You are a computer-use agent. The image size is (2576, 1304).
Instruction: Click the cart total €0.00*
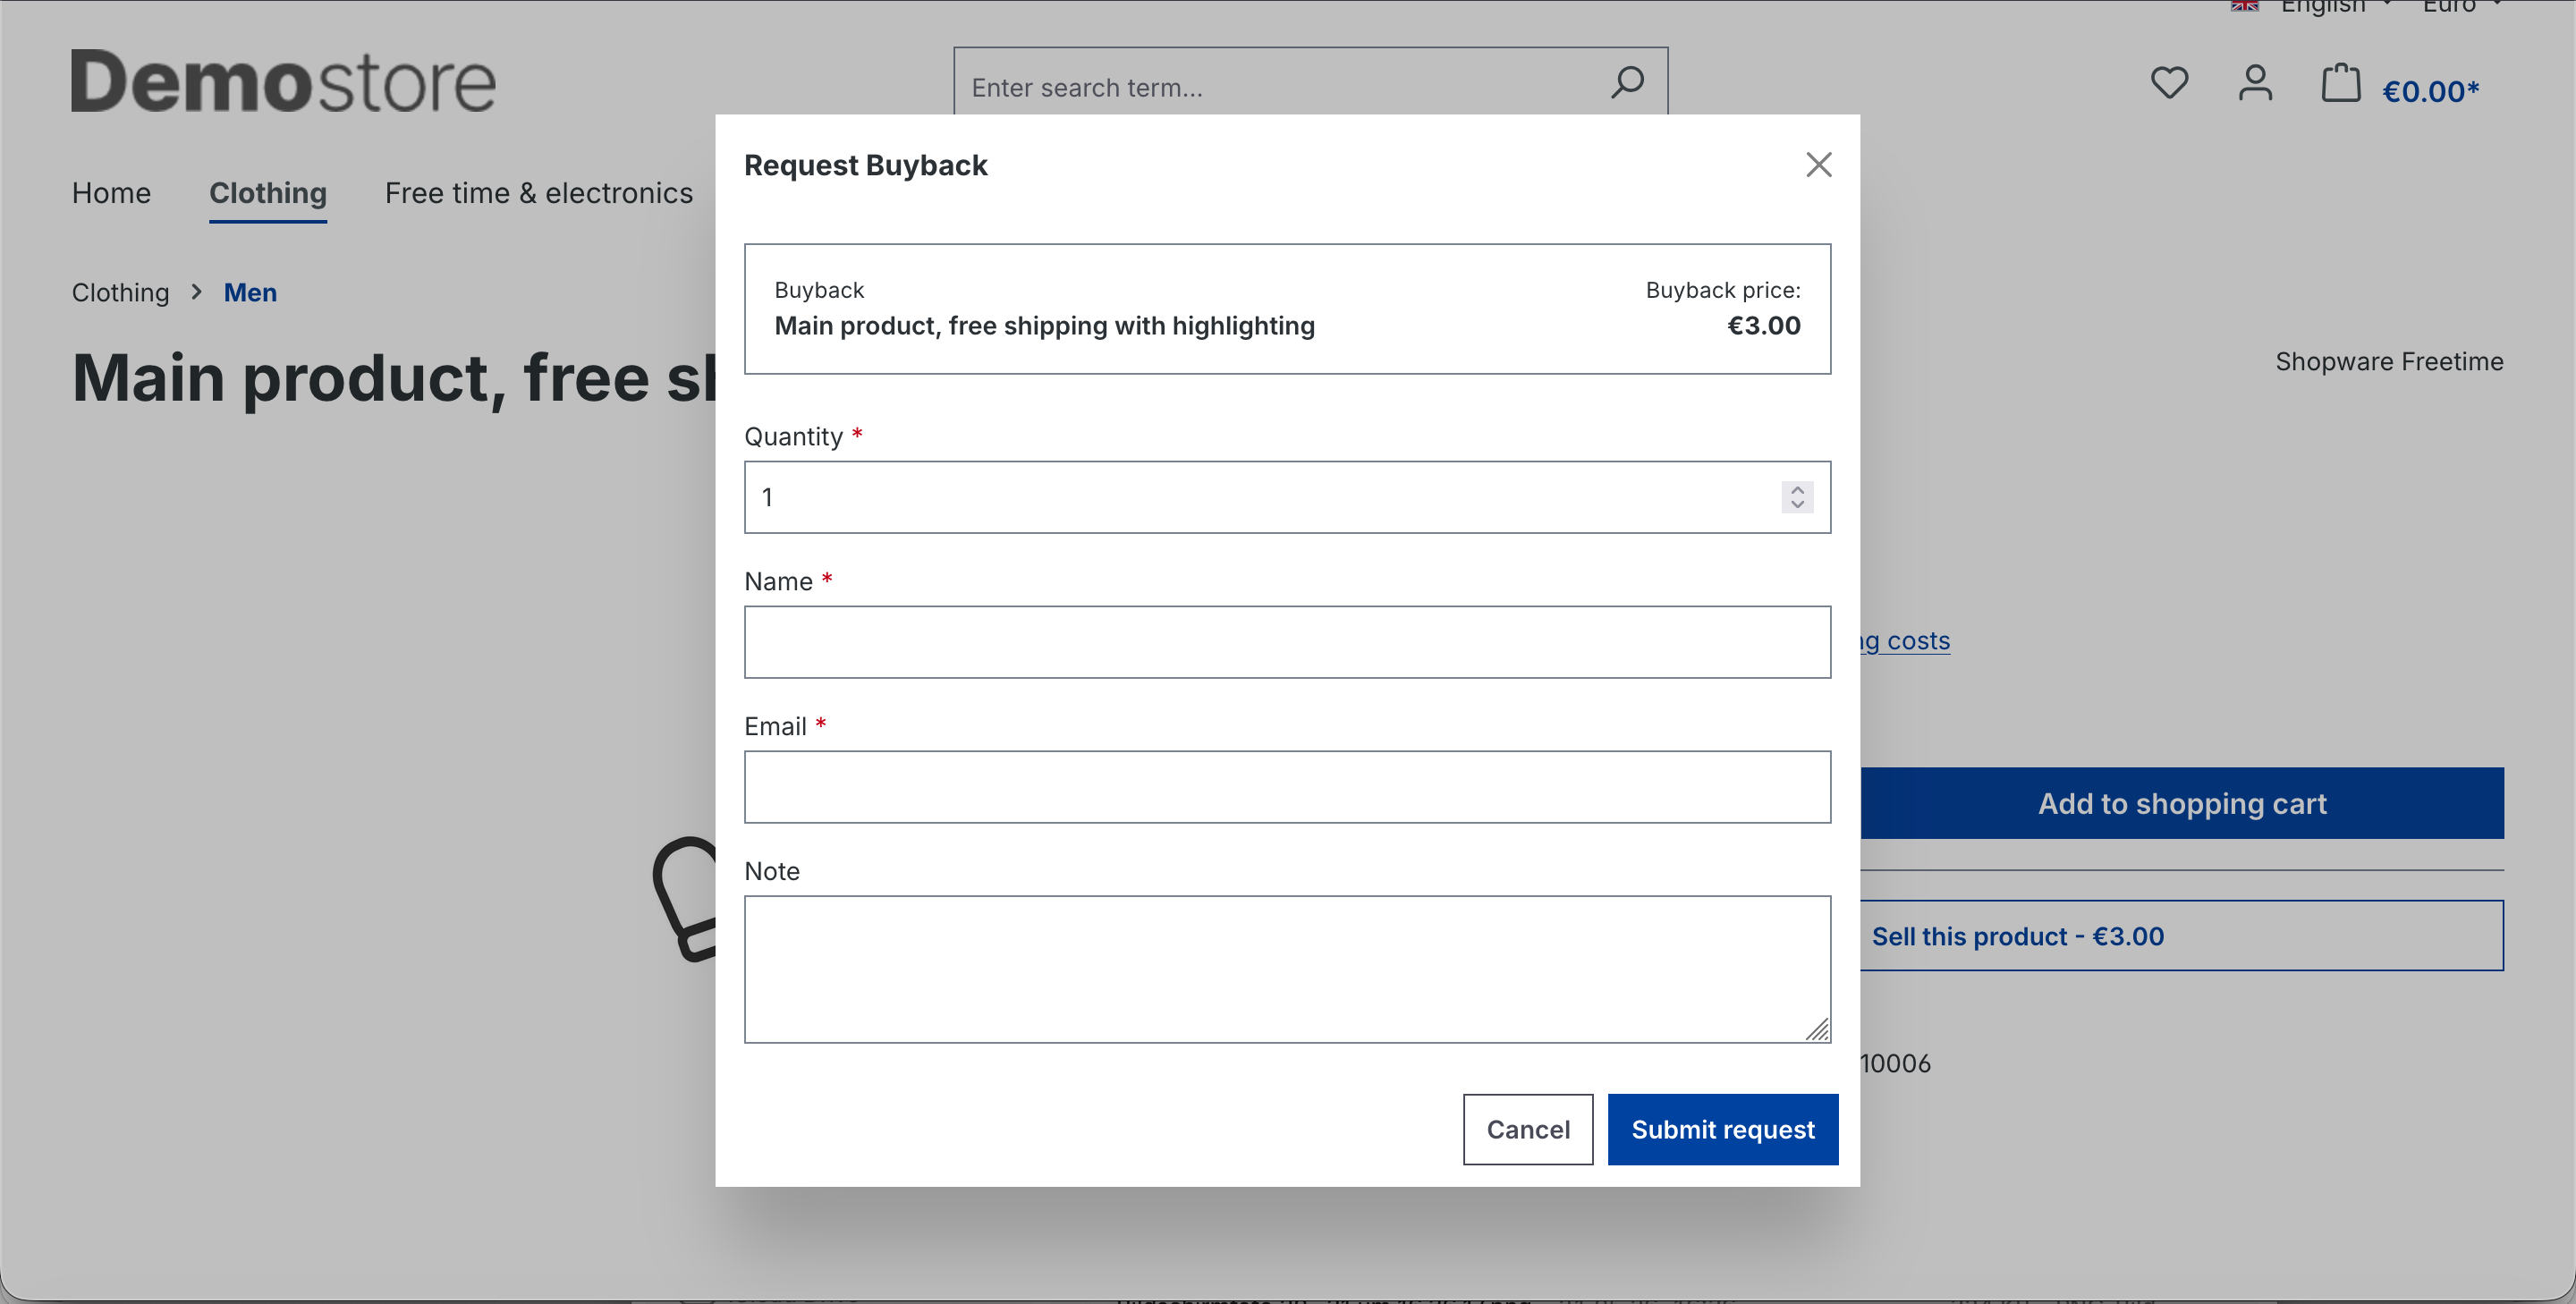click(x=2430, y=91)
